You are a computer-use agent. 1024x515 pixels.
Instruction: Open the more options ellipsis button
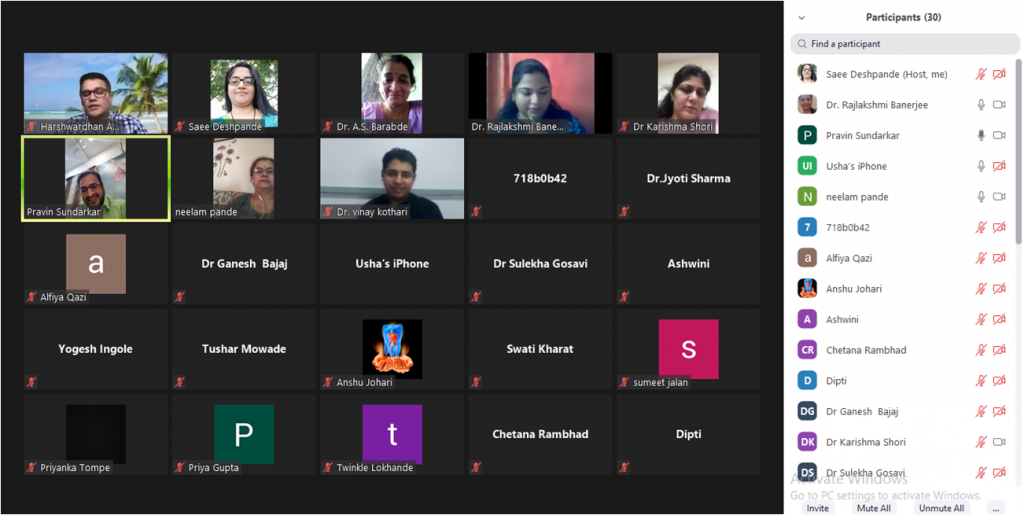996,508
